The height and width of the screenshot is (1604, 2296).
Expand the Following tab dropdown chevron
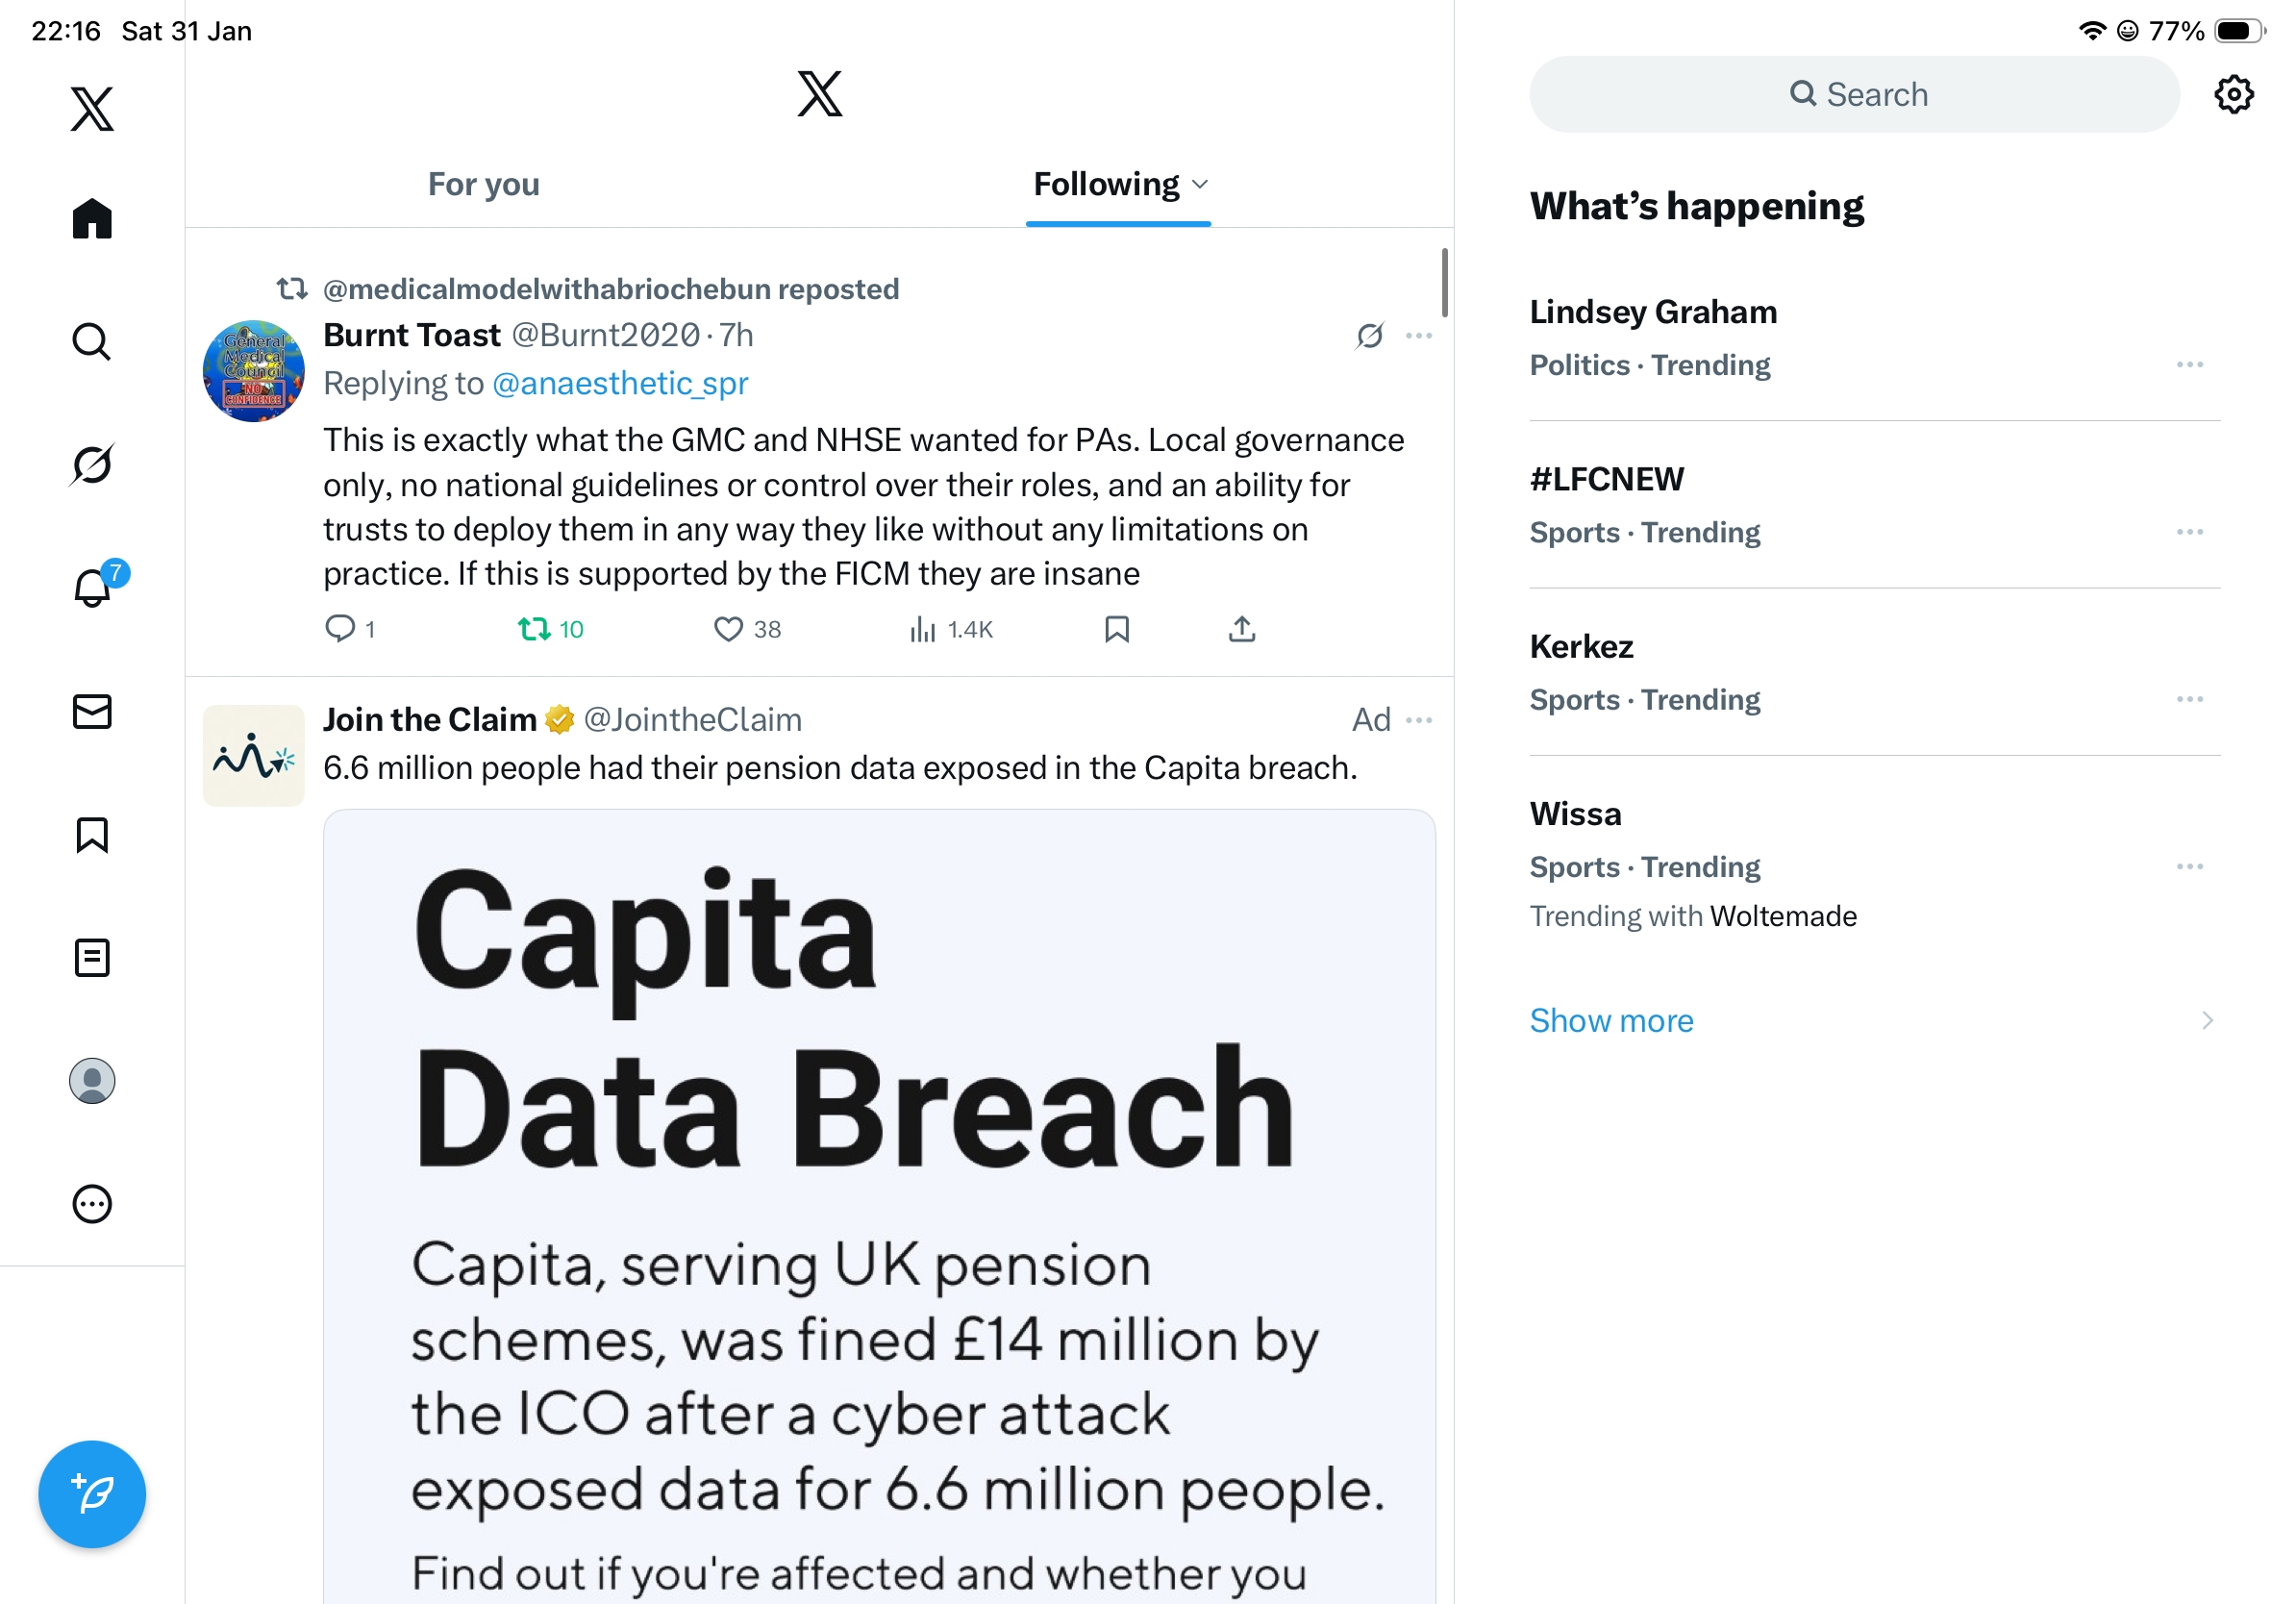[1201, 185]
